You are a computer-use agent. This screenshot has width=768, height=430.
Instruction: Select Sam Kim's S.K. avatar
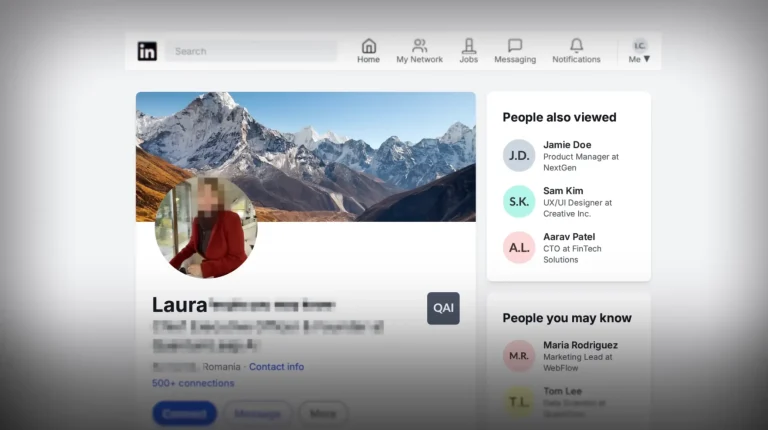pyautogui.click(x=519, y=202)
